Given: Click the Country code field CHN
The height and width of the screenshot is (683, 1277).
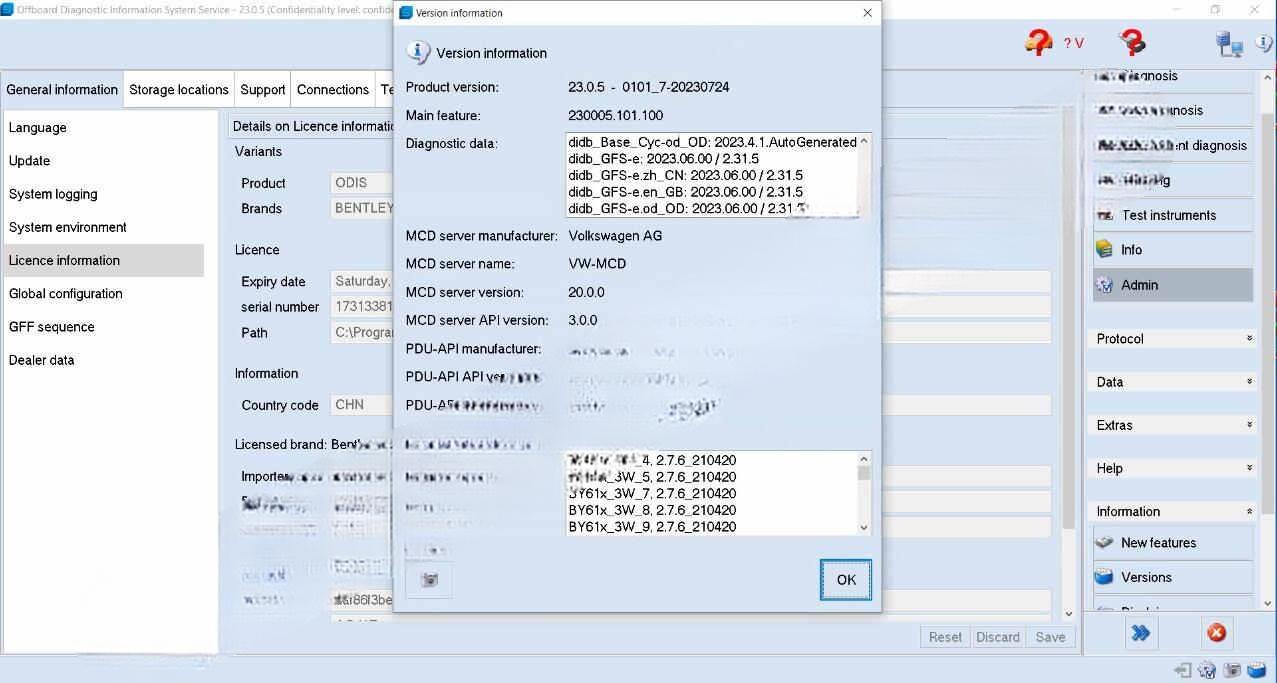Looking at the screenshot, I should tap(362, 405).
